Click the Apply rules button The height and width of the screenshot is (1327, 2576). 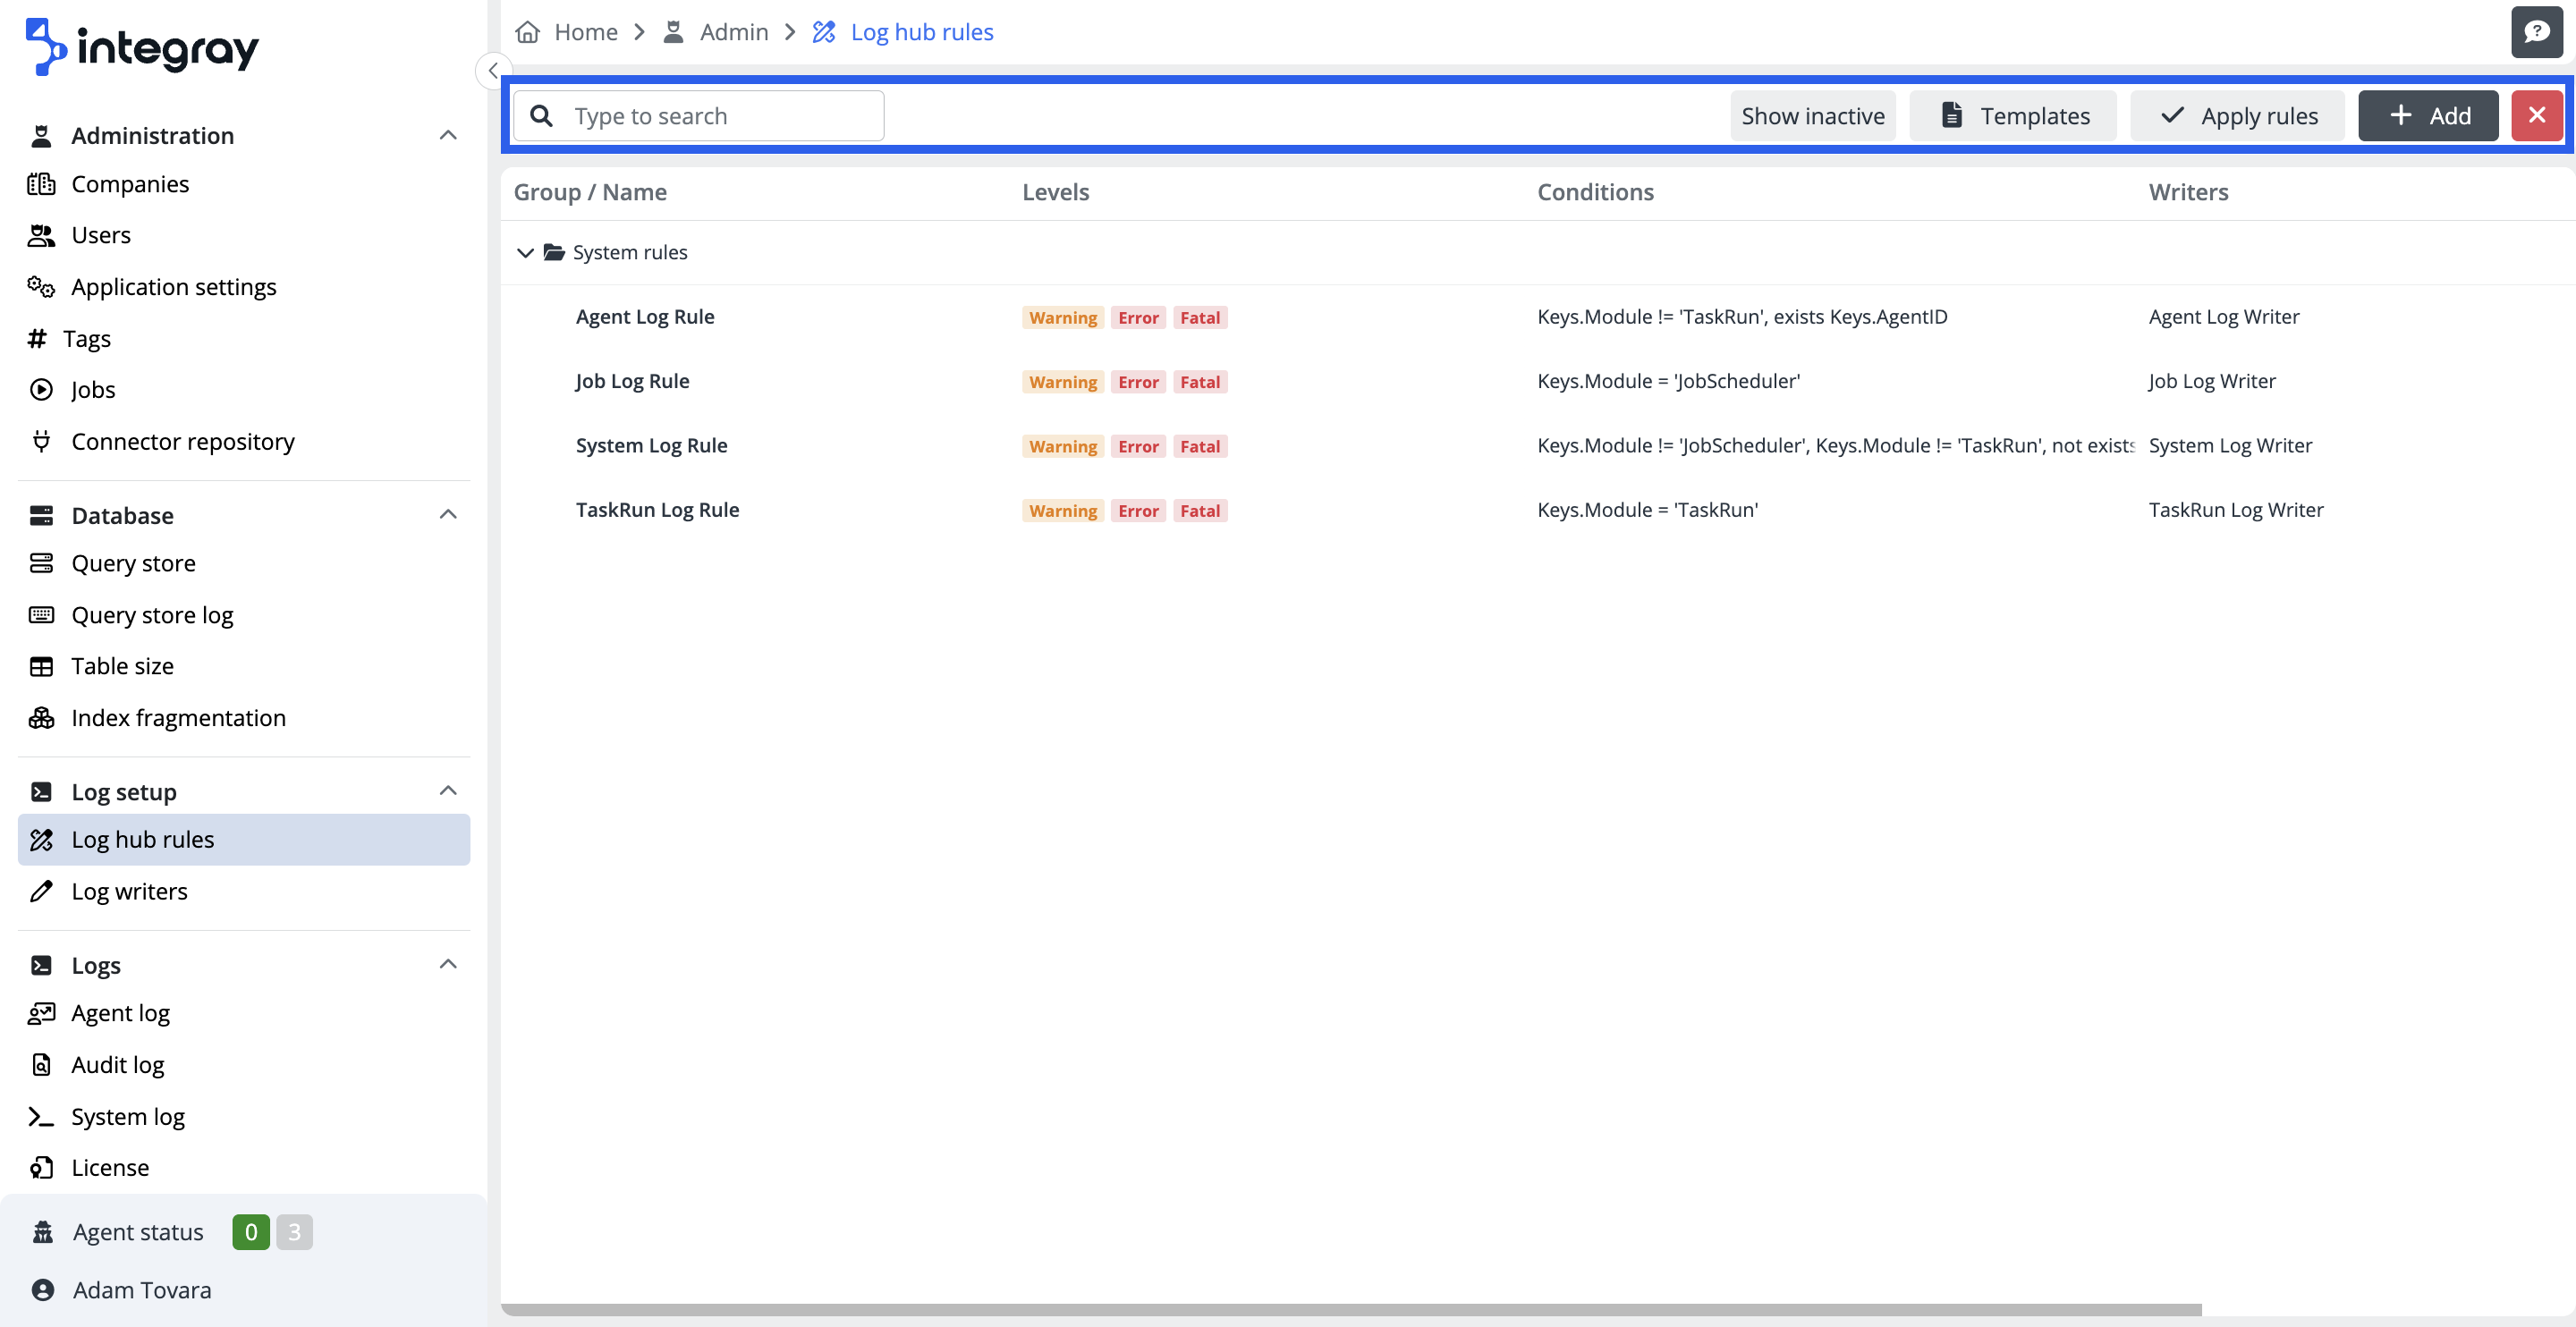point(2237,116)
